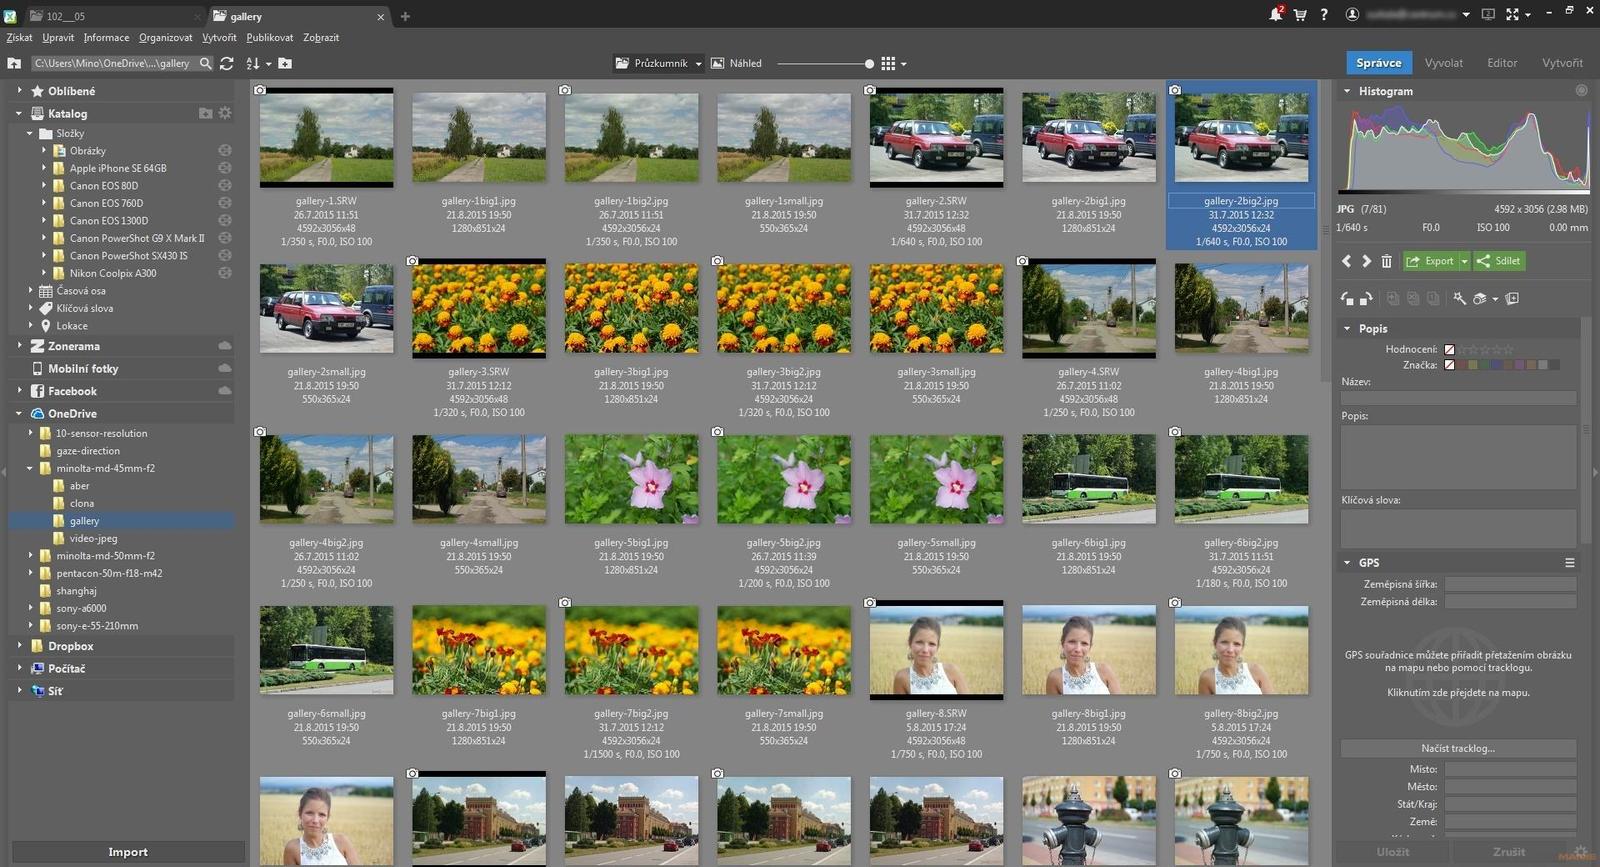Click the search magnifier in path box
Viewport: 1600px width, 867px height.
205,63
